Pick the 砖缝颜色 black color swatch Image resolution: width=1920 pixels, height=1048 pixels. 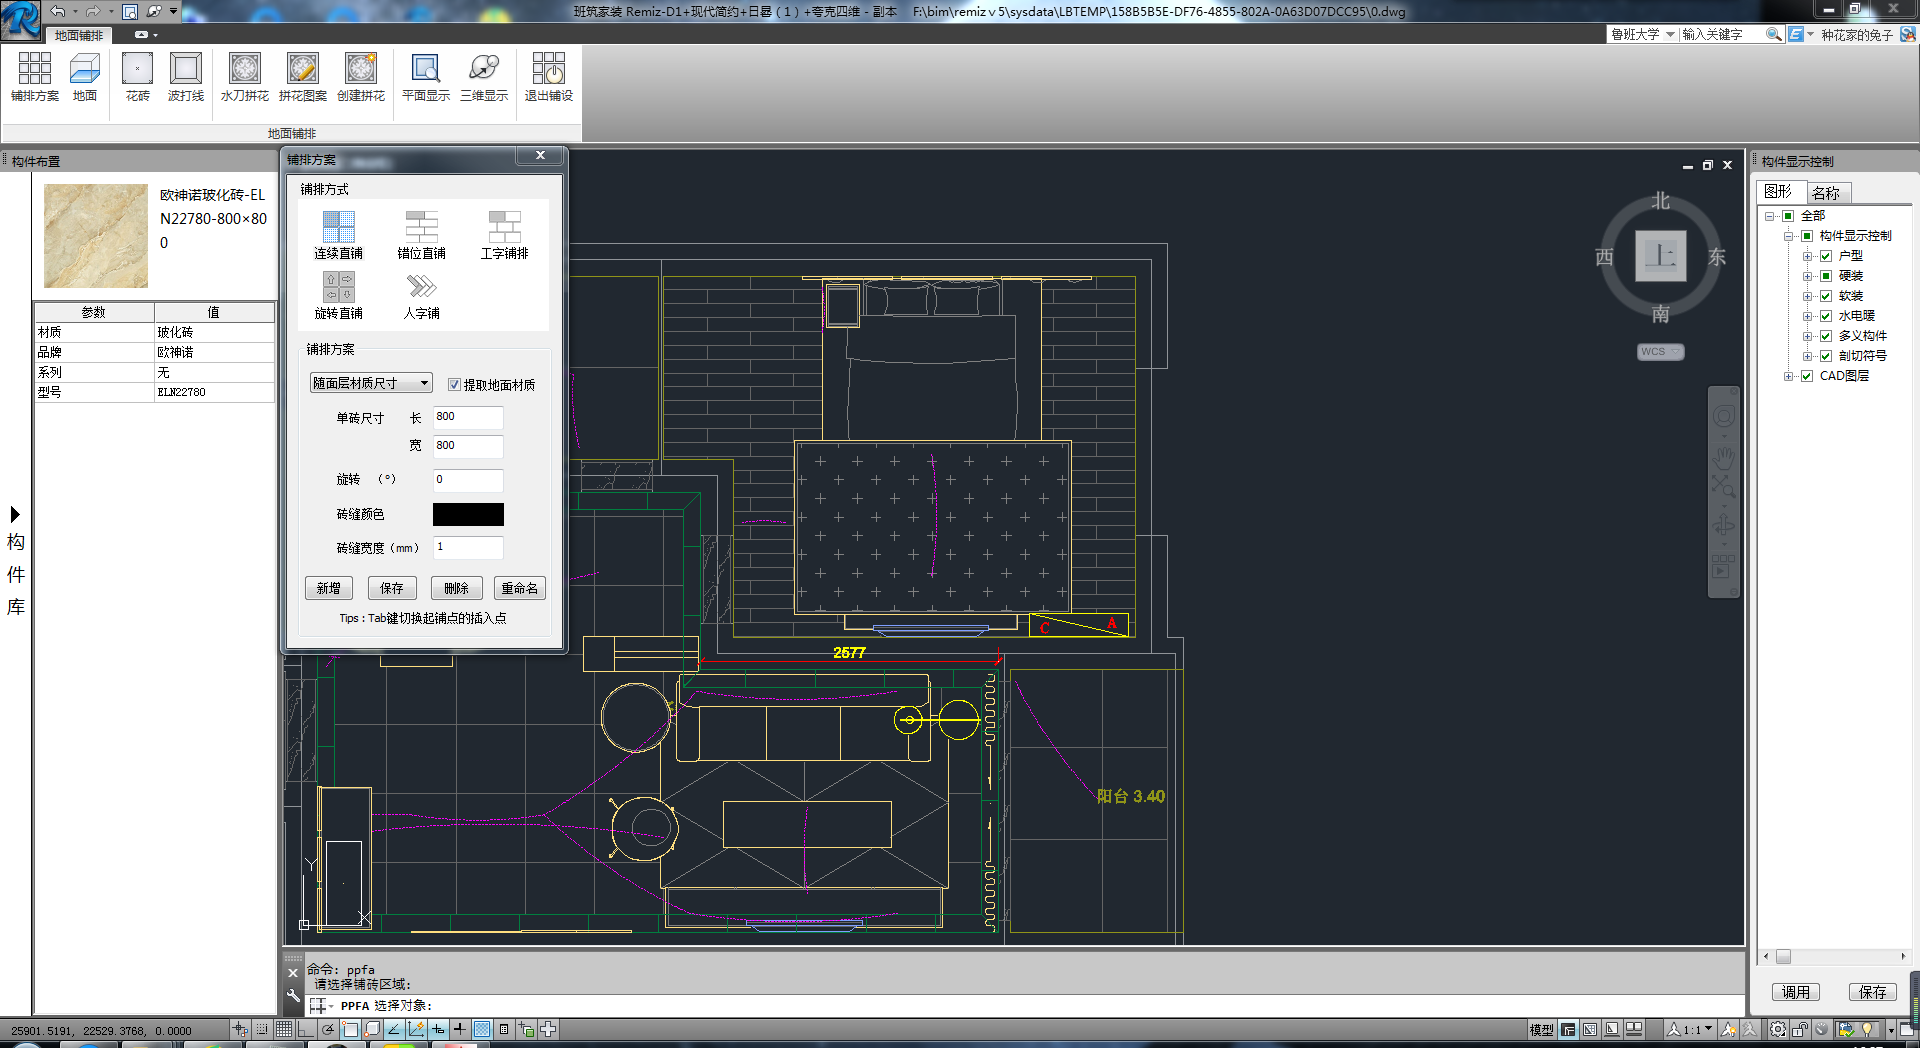coord(468,514)
